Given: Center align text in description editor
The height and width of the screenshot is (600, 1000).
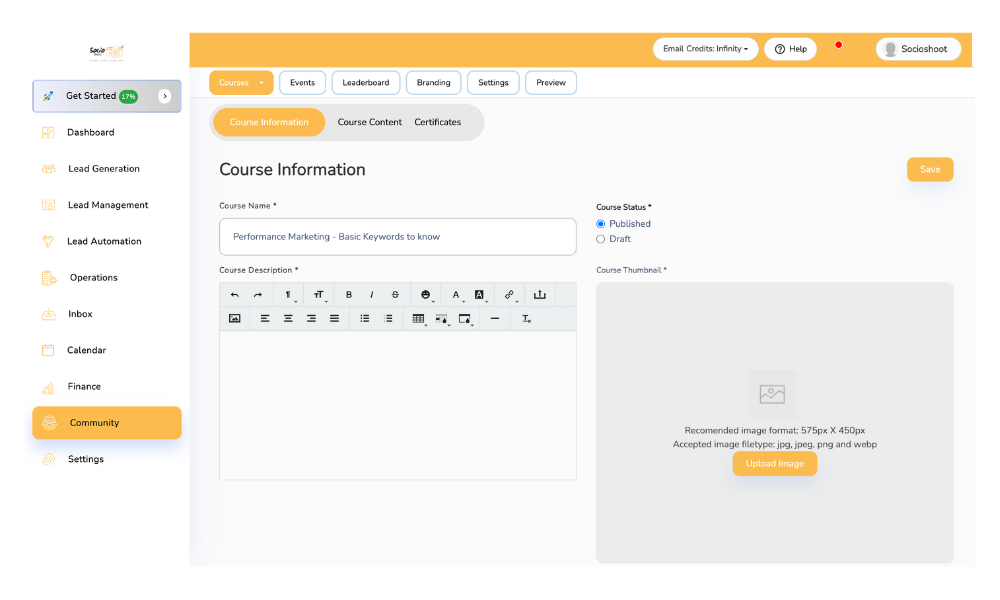Looking at the screenshot, I should click(288, 319).
